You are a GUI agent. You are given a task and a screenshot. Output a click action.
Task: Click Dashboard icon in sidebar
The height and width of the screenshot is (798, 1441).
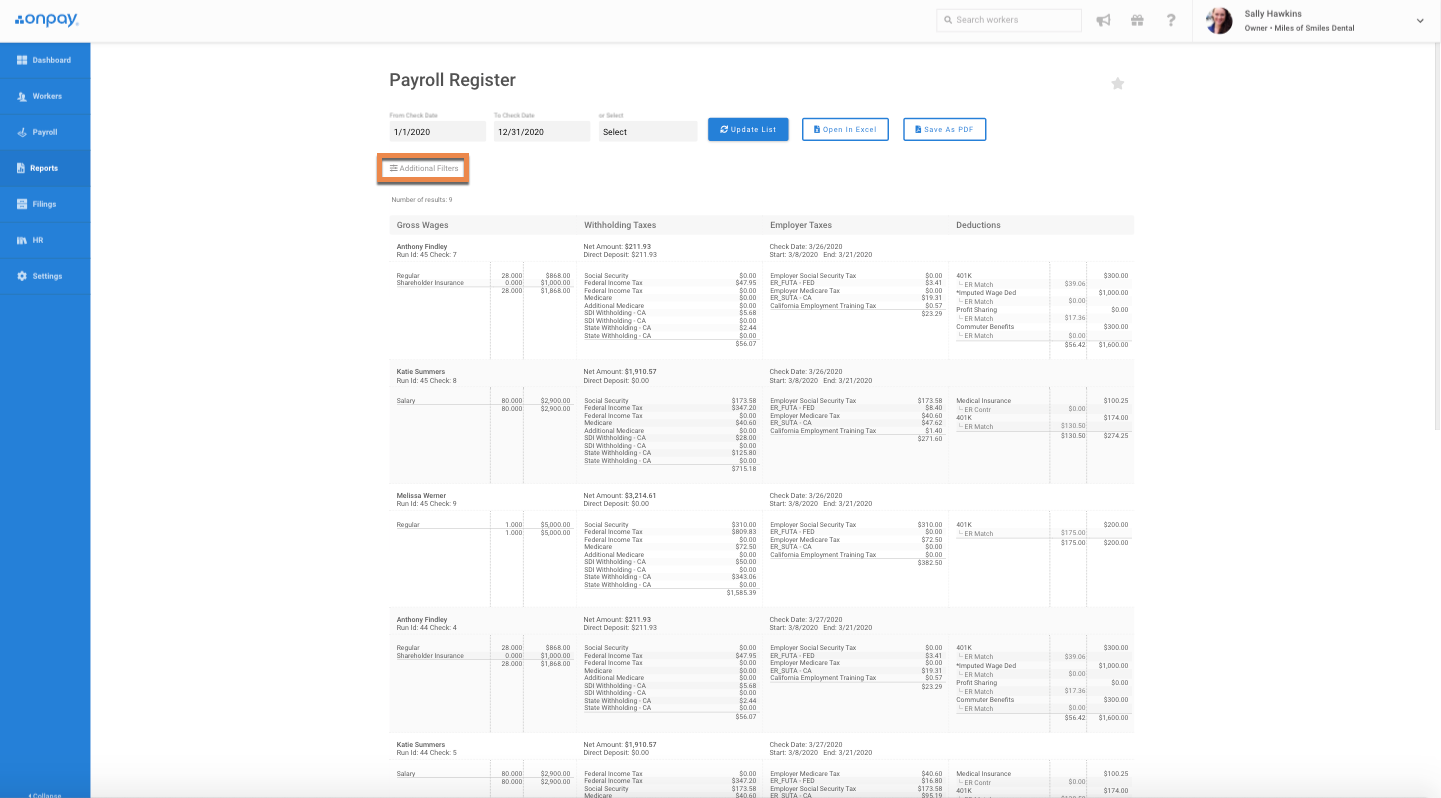click(21, 60)
